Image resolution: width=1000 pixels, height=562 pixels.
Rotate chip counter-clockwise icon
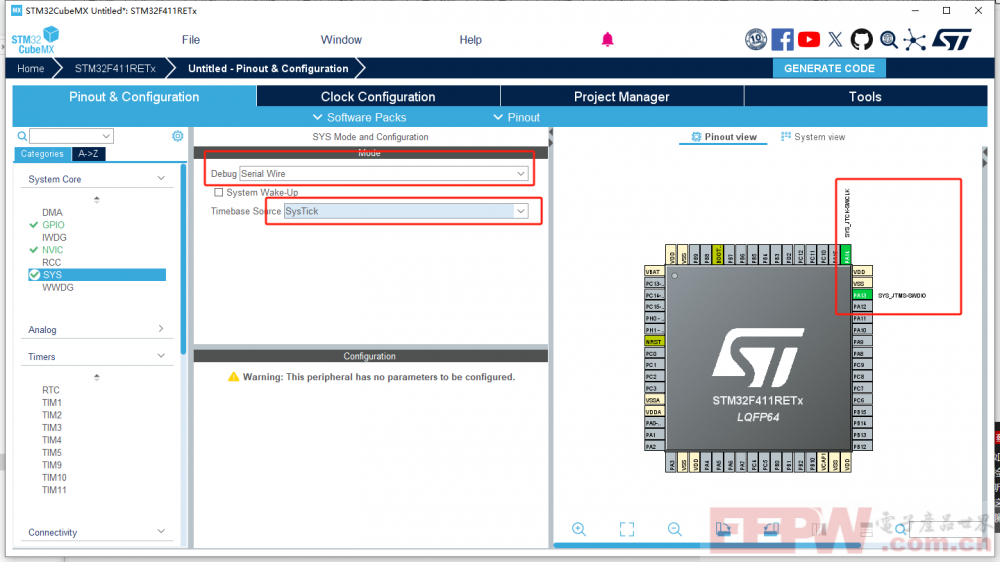(x=771, y=529)
